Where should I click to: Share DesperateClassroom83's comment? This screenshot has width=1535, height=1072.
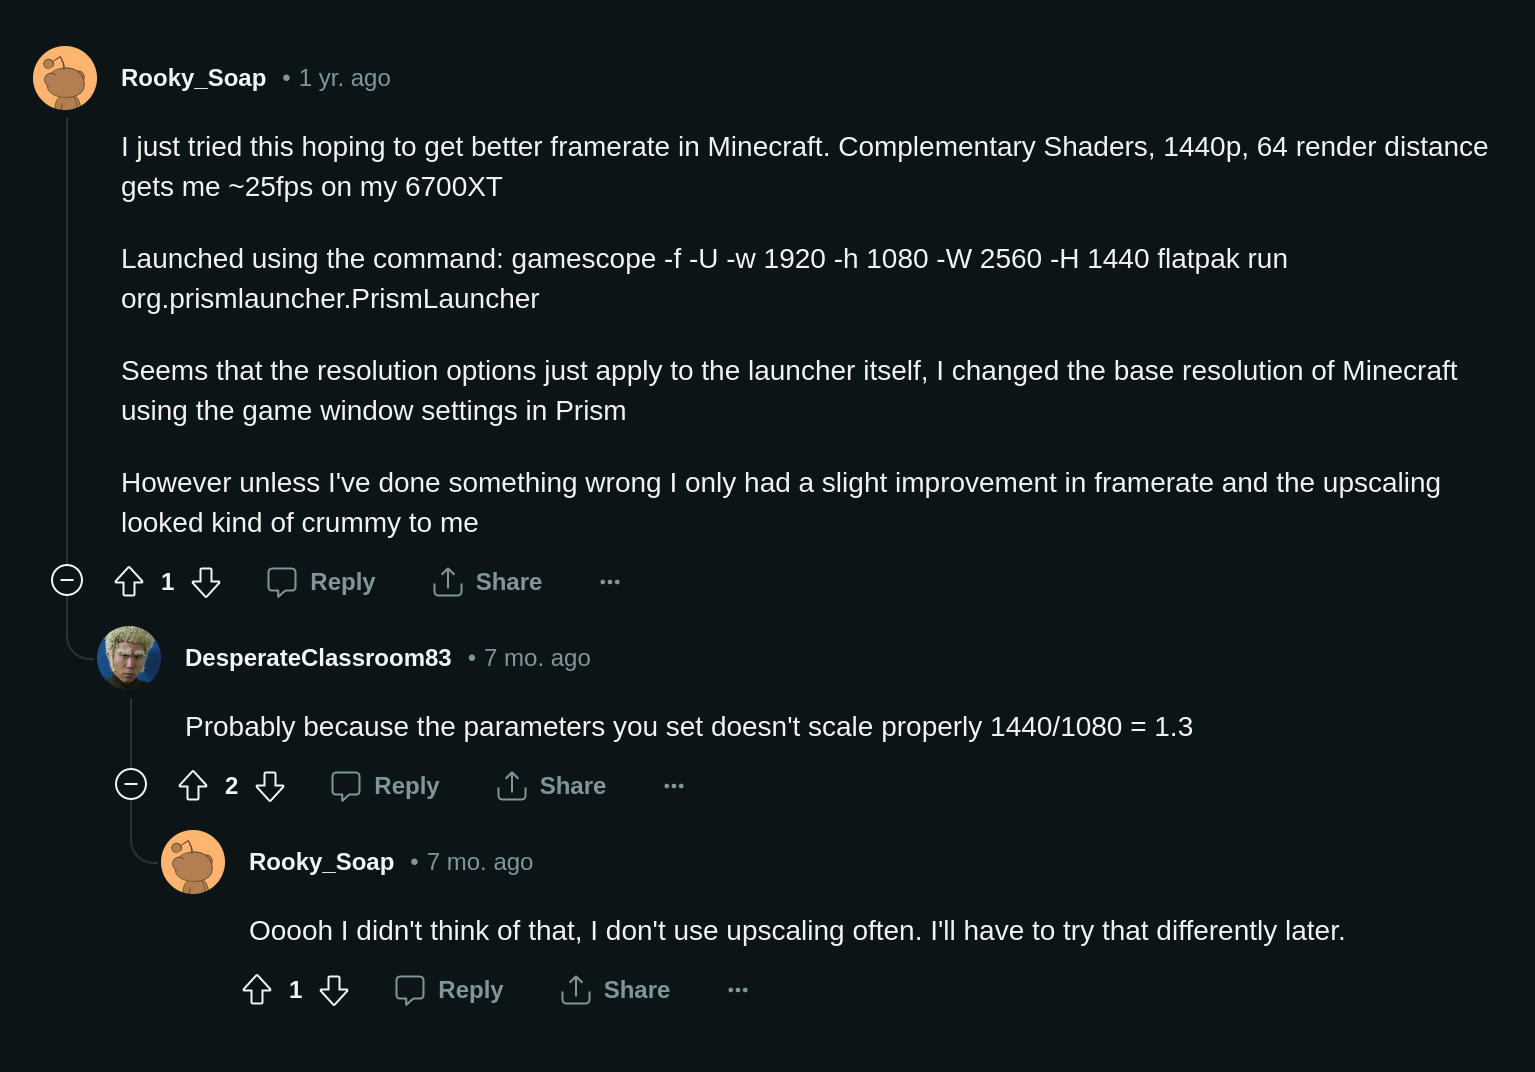click(552, 786)
